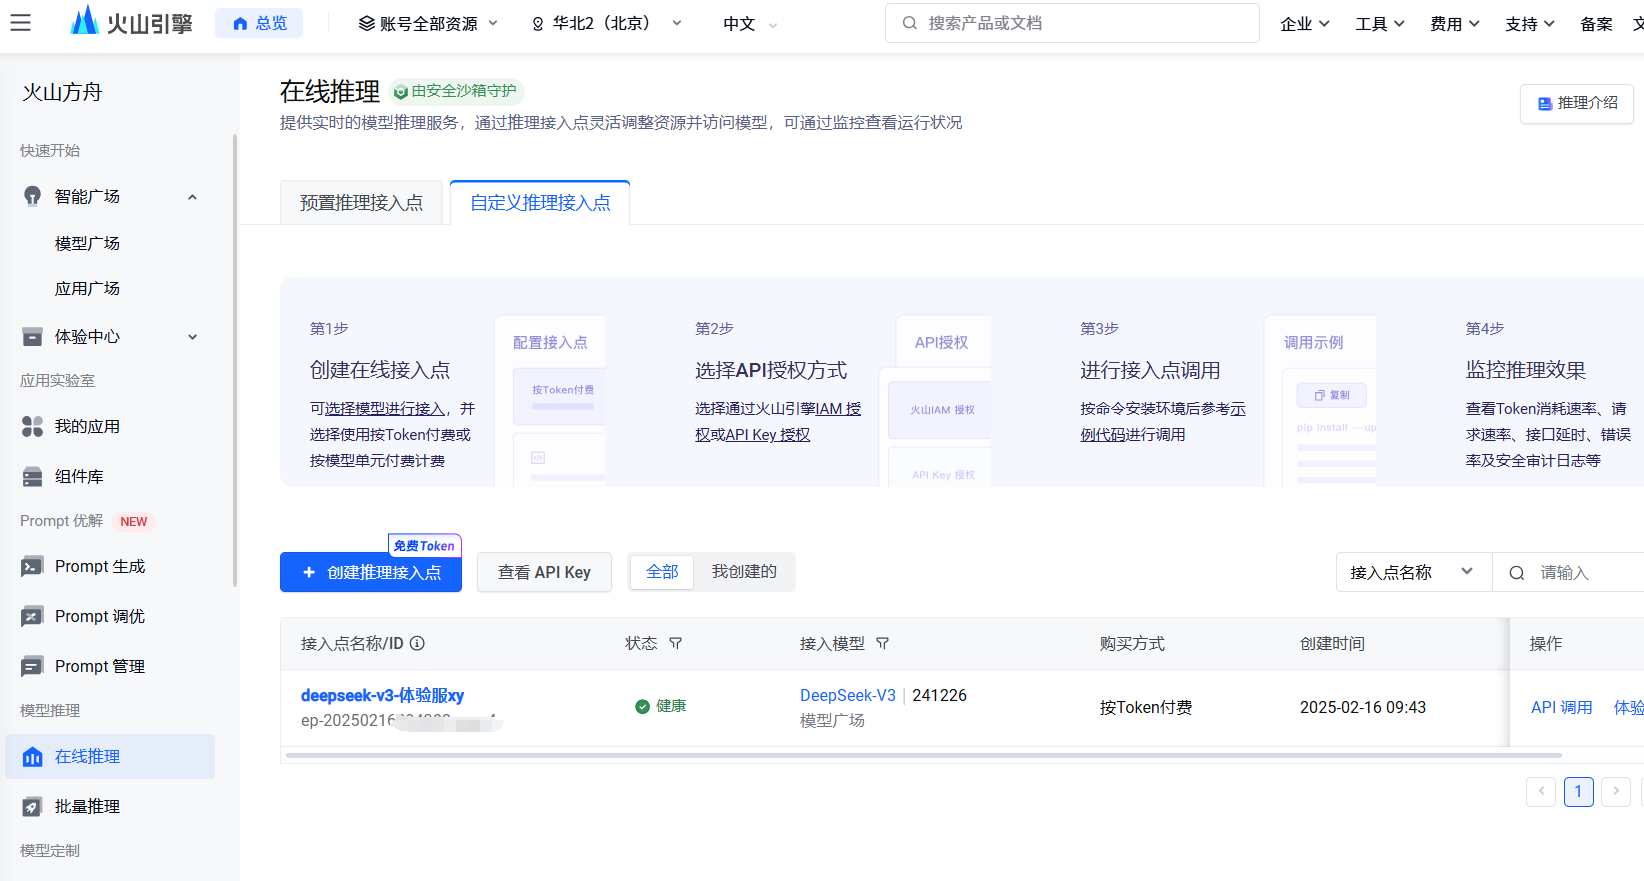Select page 1 in pagination

pos(1579,791)
